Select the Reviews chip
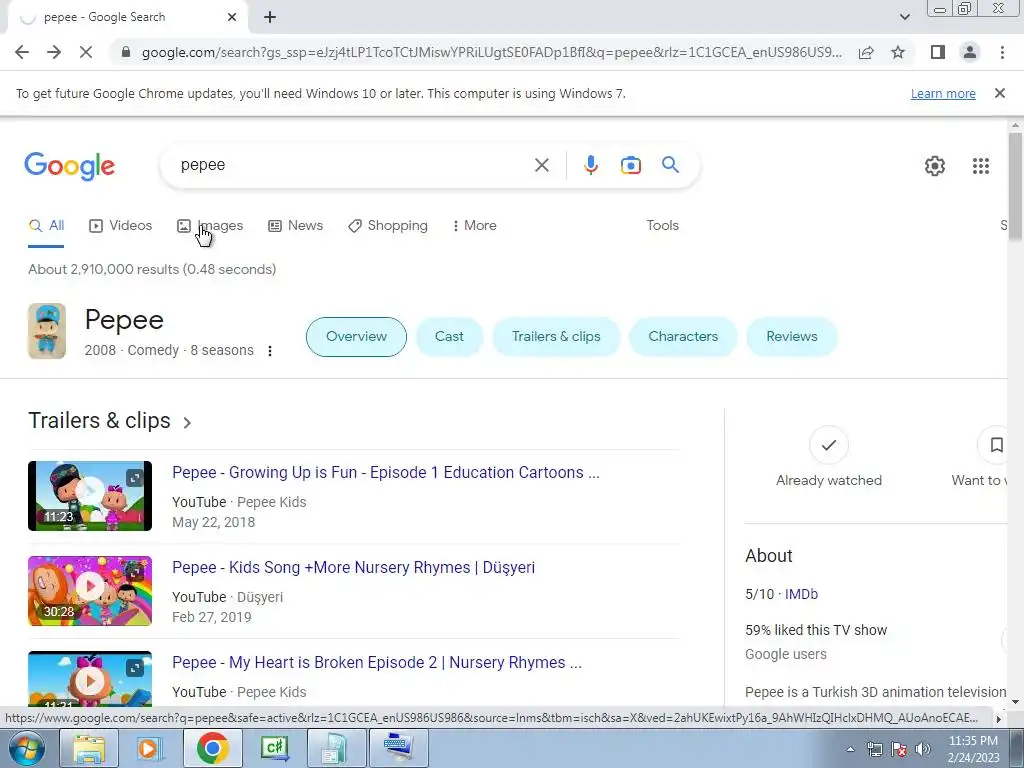 click(x=792, y=337)
